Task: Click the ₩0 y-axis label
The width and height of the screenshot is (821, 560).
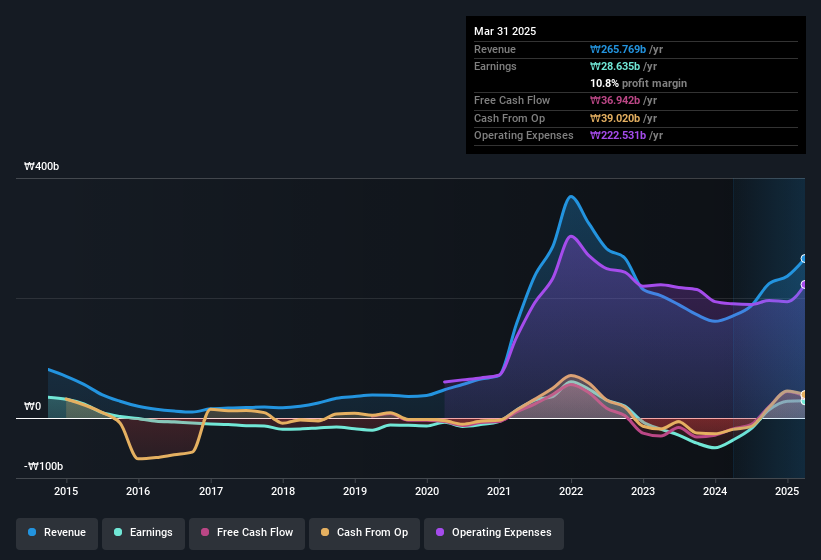Action: point(32,406)
